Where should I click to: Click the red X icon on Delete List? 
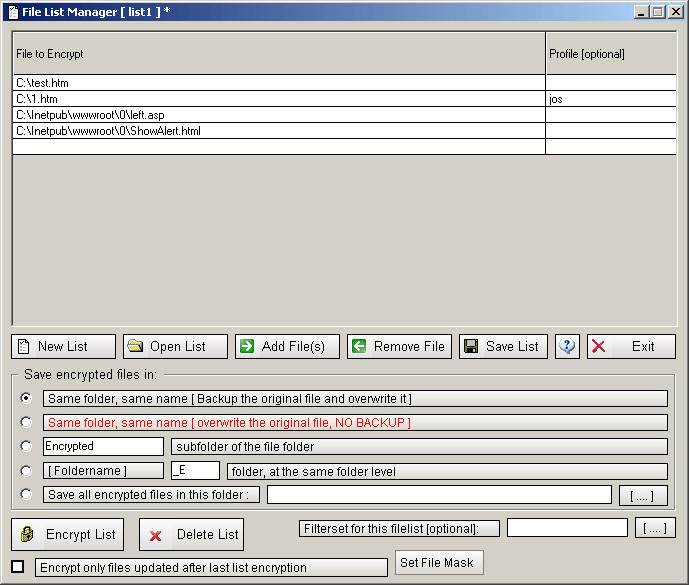pos(155,535)
